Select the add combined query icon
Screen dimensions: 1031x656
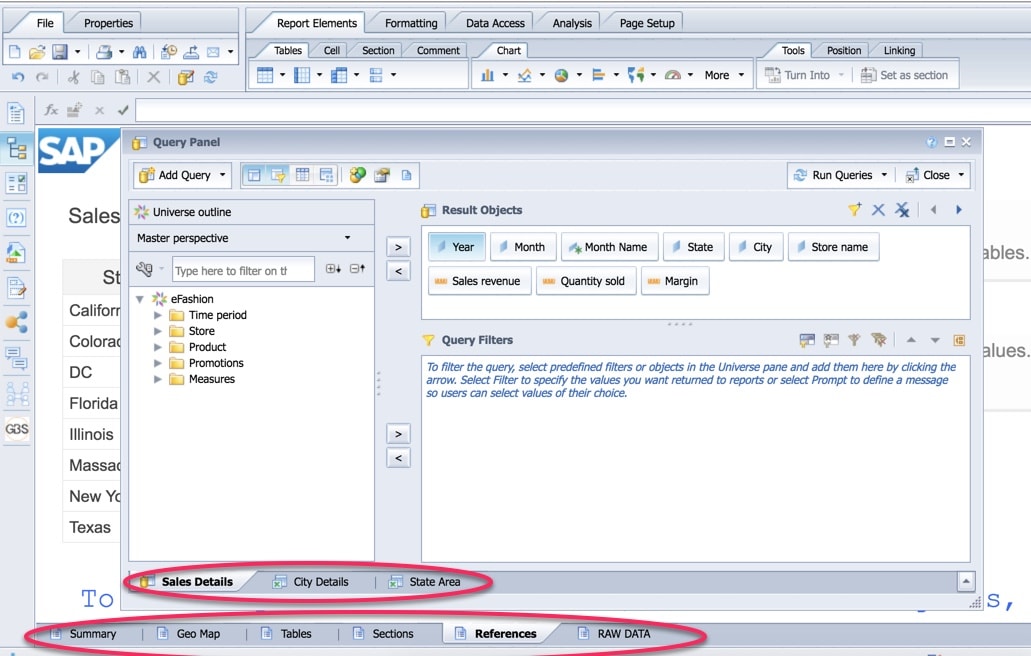[x=357, y=174]
